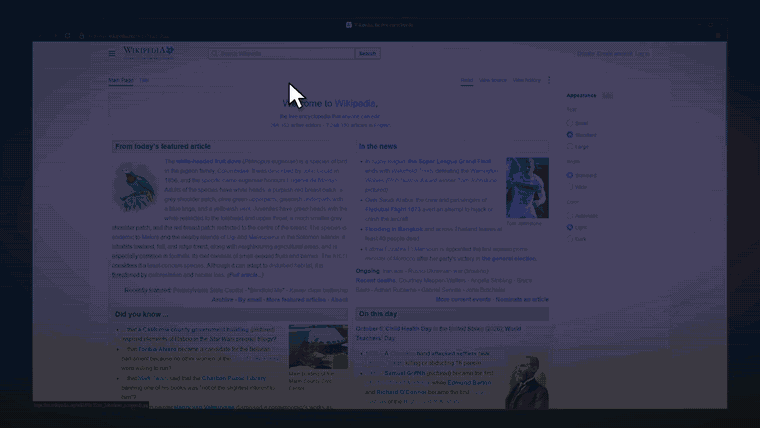Select Large text size radio

pos(570,146)
